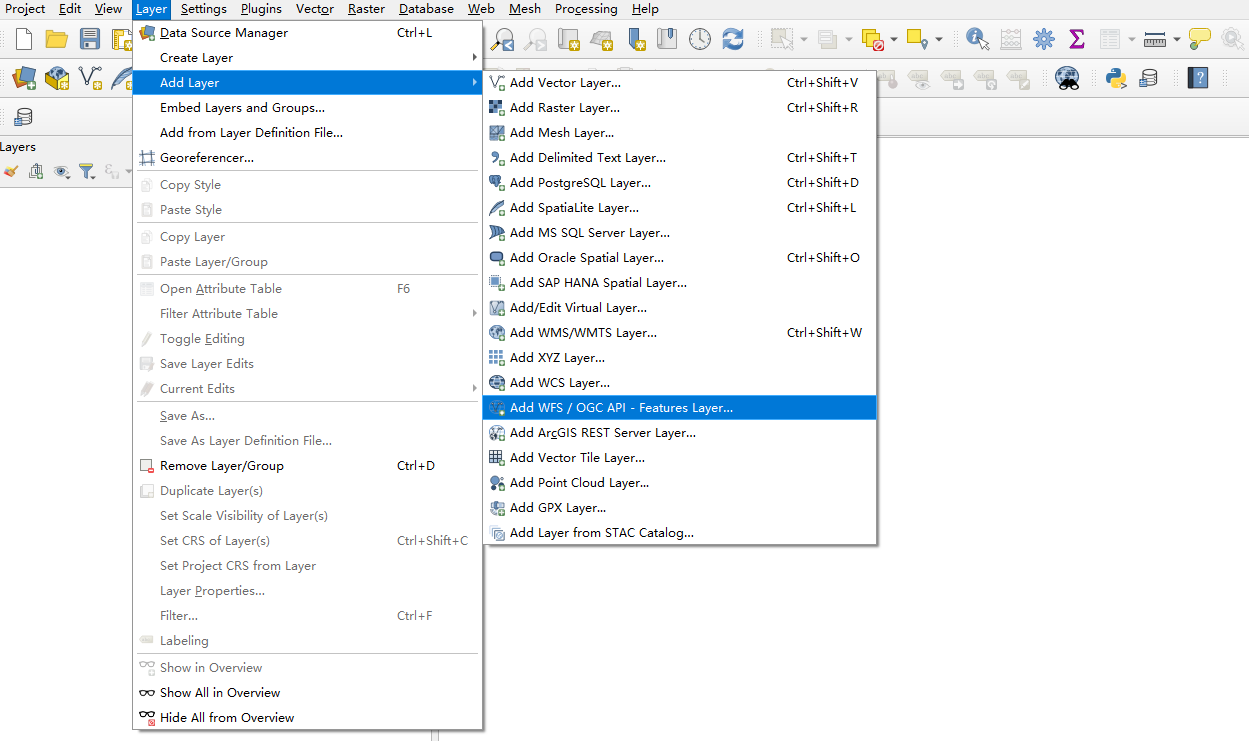Expand the Add Layer submenu entry
The image size is (1249, 741).
[308, 82]
